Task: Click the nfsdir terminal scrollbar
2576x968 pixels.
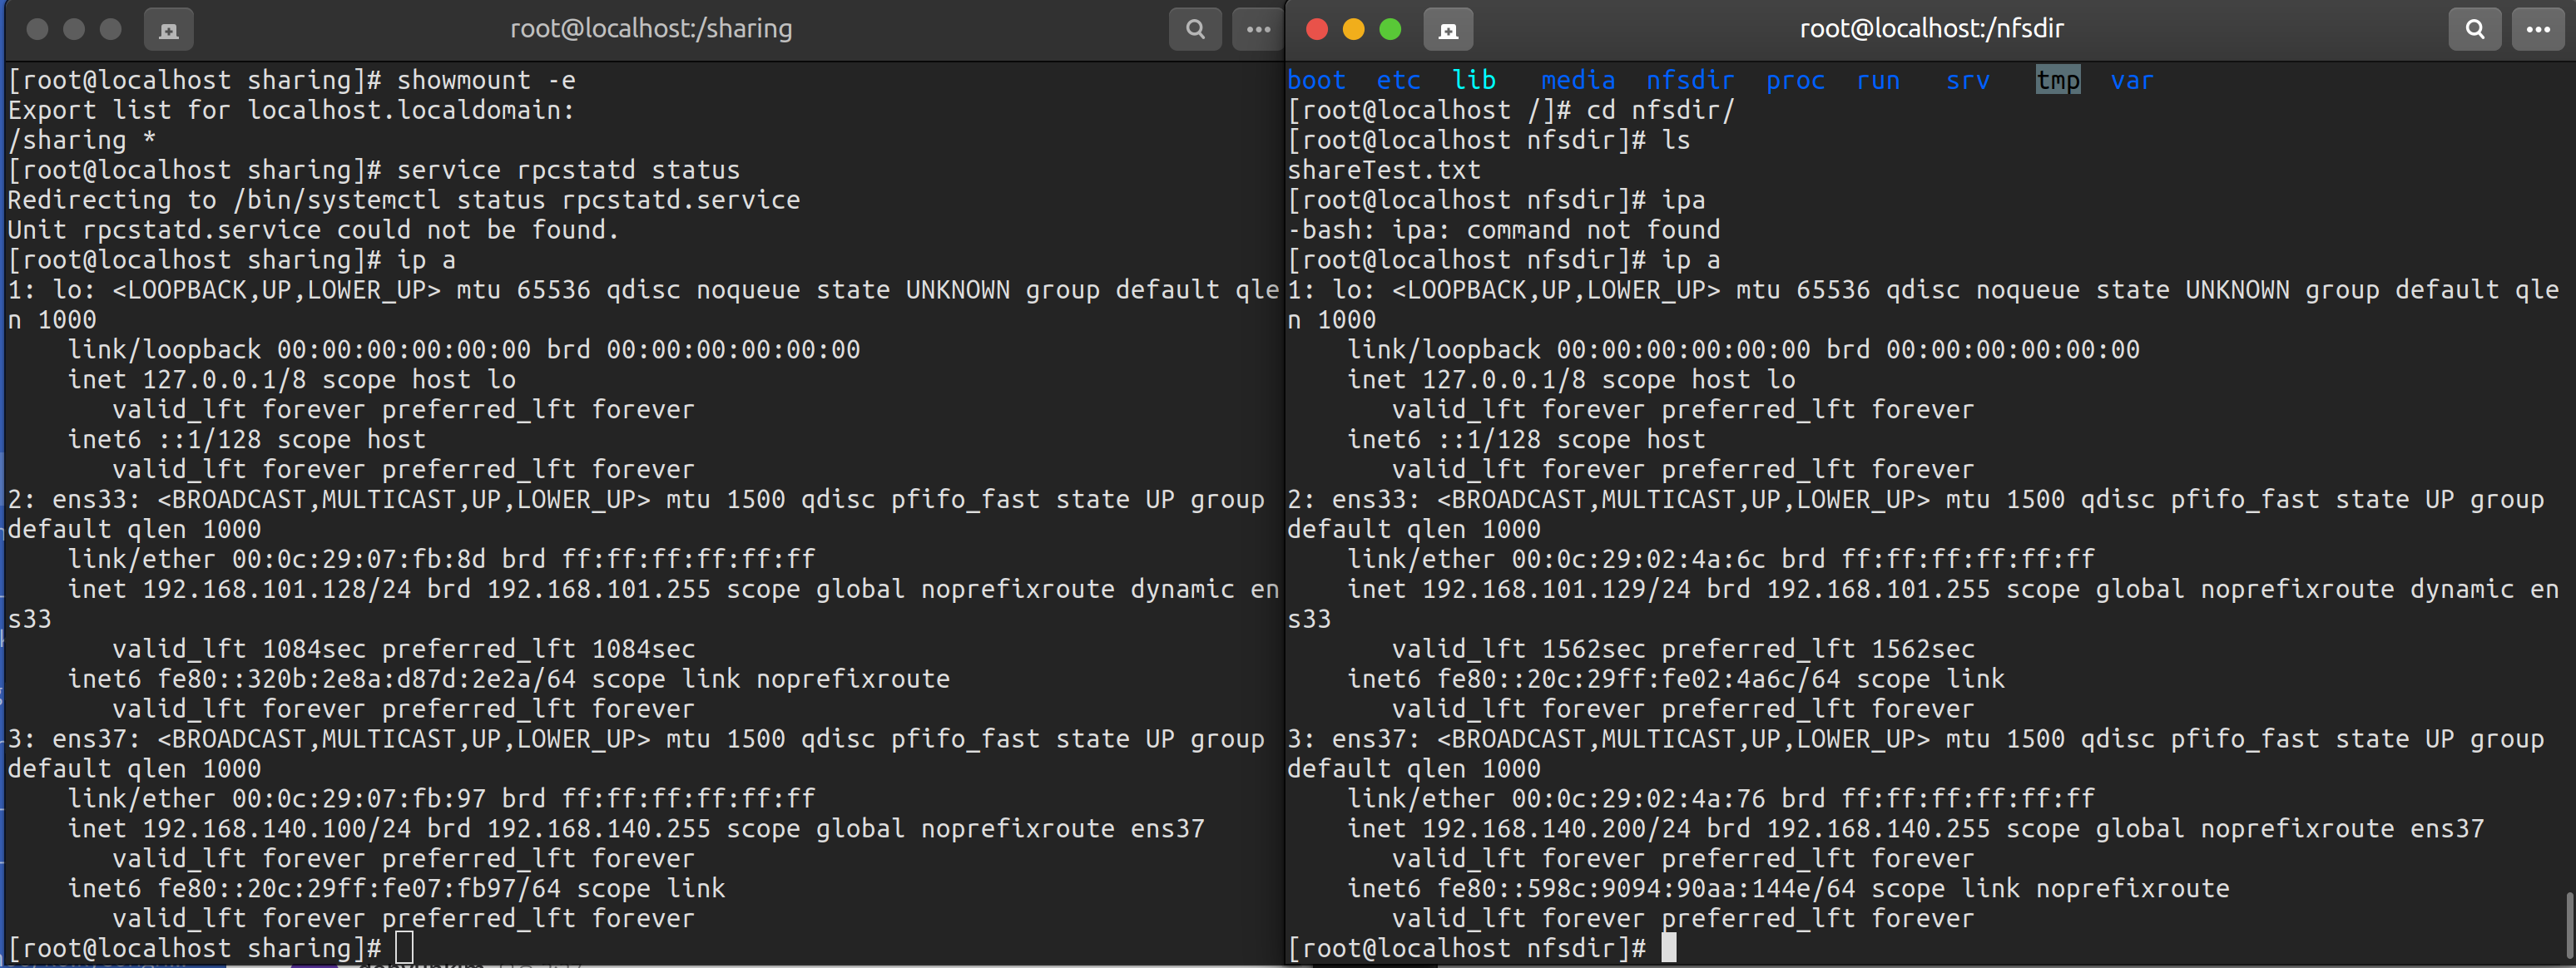Action: tap(2568, 925)
